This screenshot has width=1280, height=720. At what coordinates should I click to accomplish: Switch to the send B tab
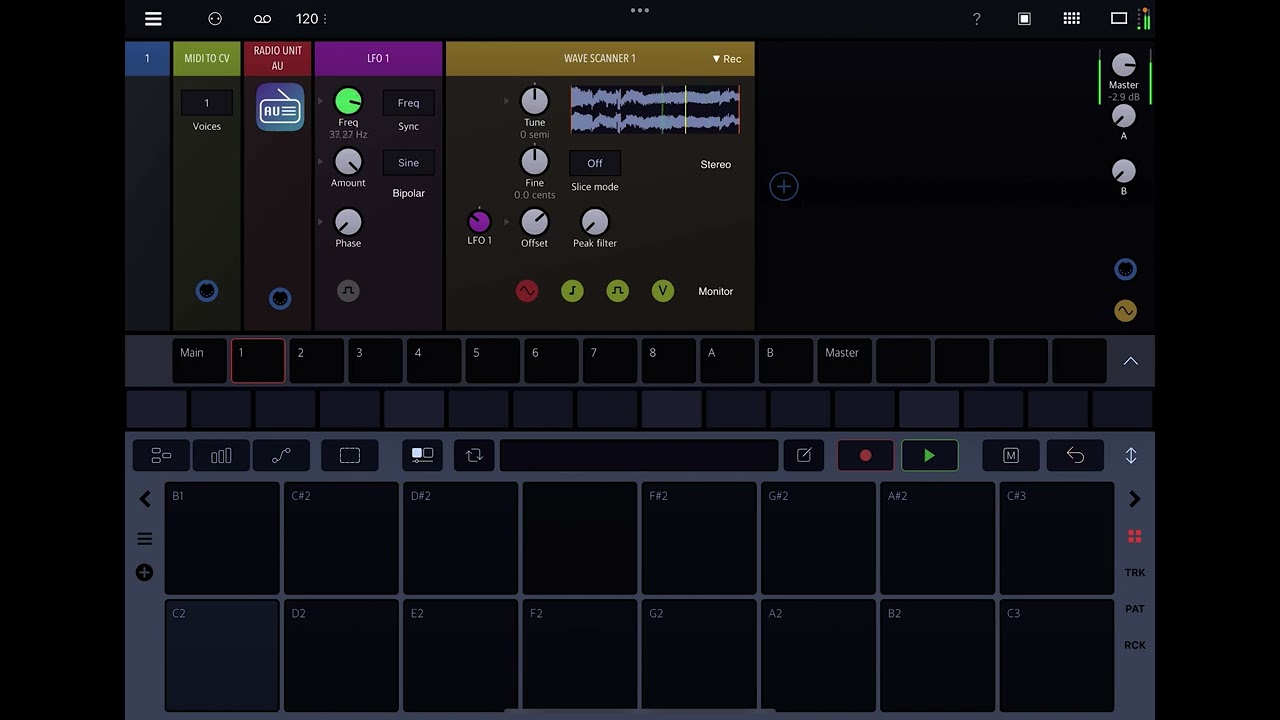(x=787, y=361)
